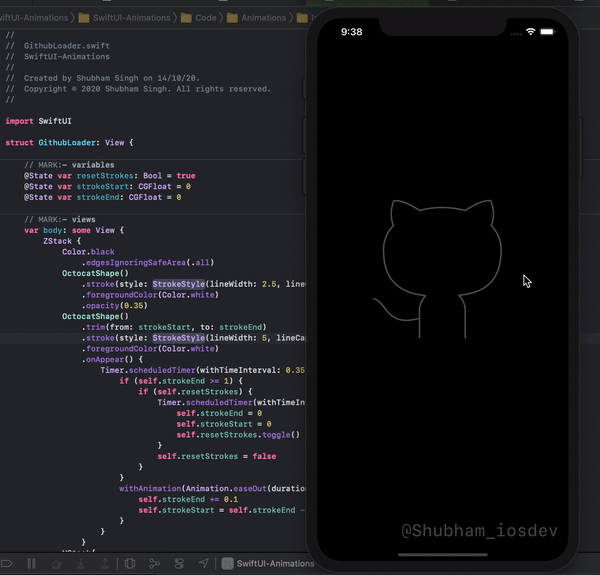Click the simulator Wi-Fi status icon

coord(530,31)
